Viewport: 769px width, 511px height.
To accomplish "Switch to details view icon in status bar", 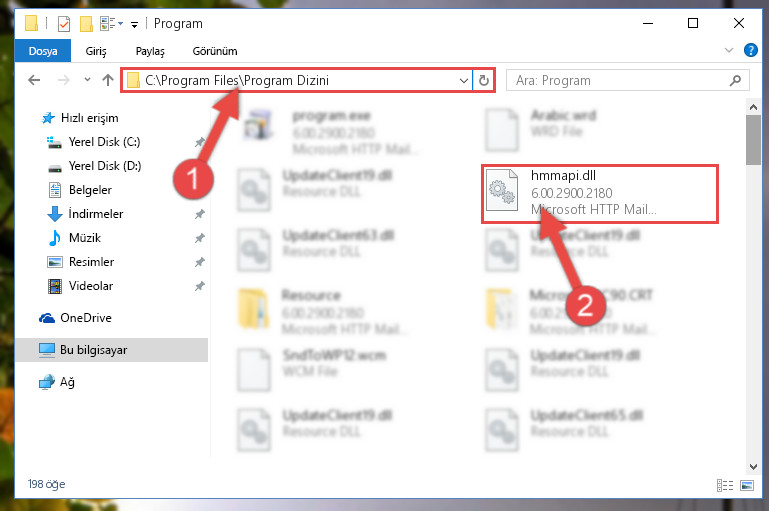I will click(725, 485).
